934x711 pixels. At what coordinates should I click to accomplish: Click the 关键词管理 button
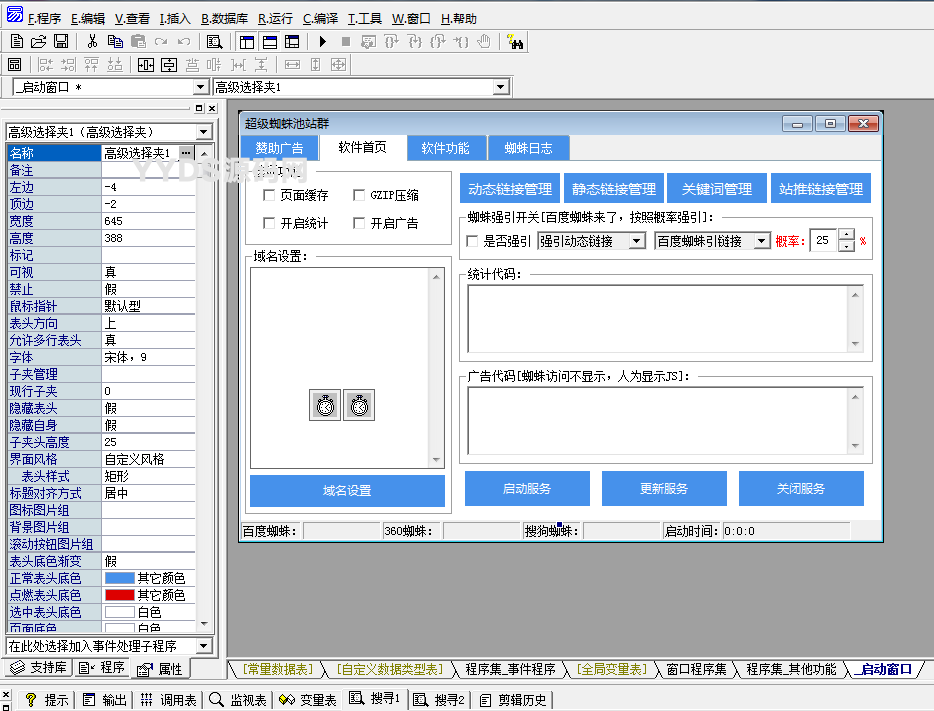coord(717,188)
